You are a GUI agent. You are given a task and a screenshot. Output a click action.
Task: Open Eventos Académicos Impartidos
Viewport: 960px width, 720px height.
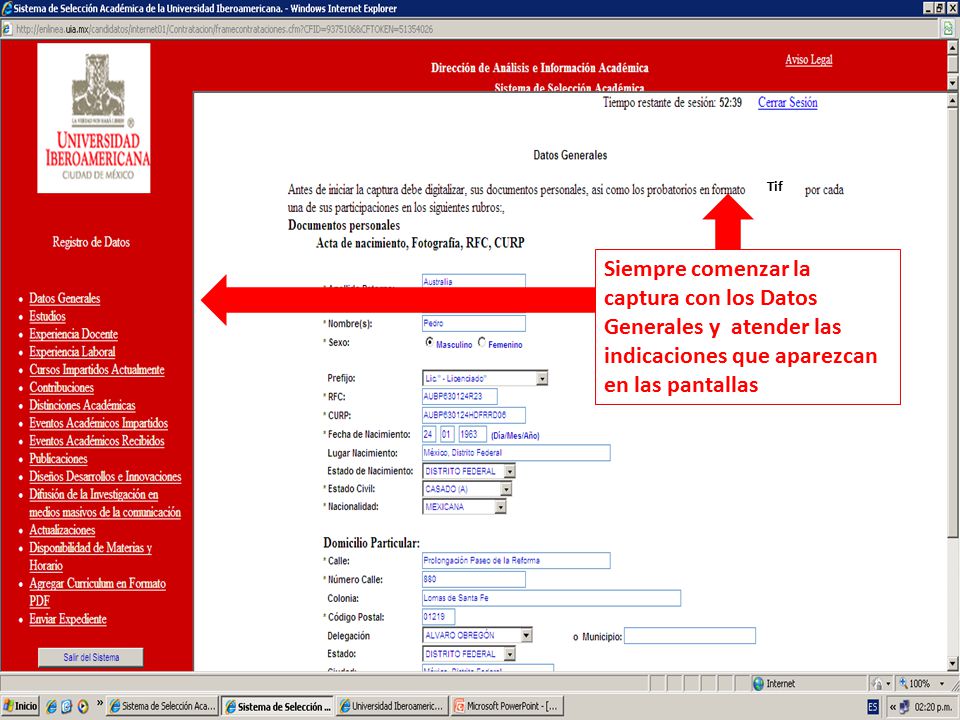99,422
